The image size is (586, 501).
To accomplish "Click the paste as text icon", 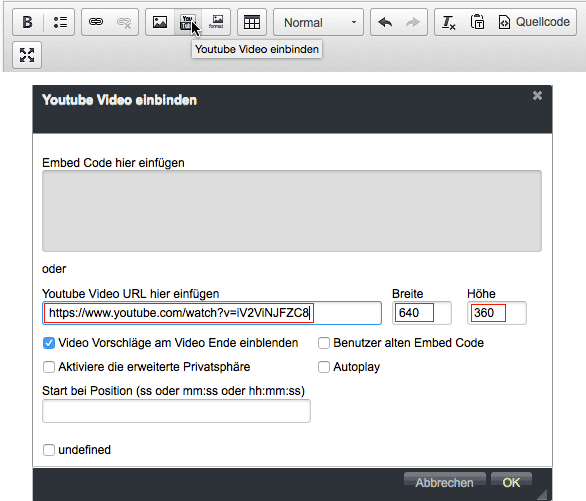I will [477, 22].
